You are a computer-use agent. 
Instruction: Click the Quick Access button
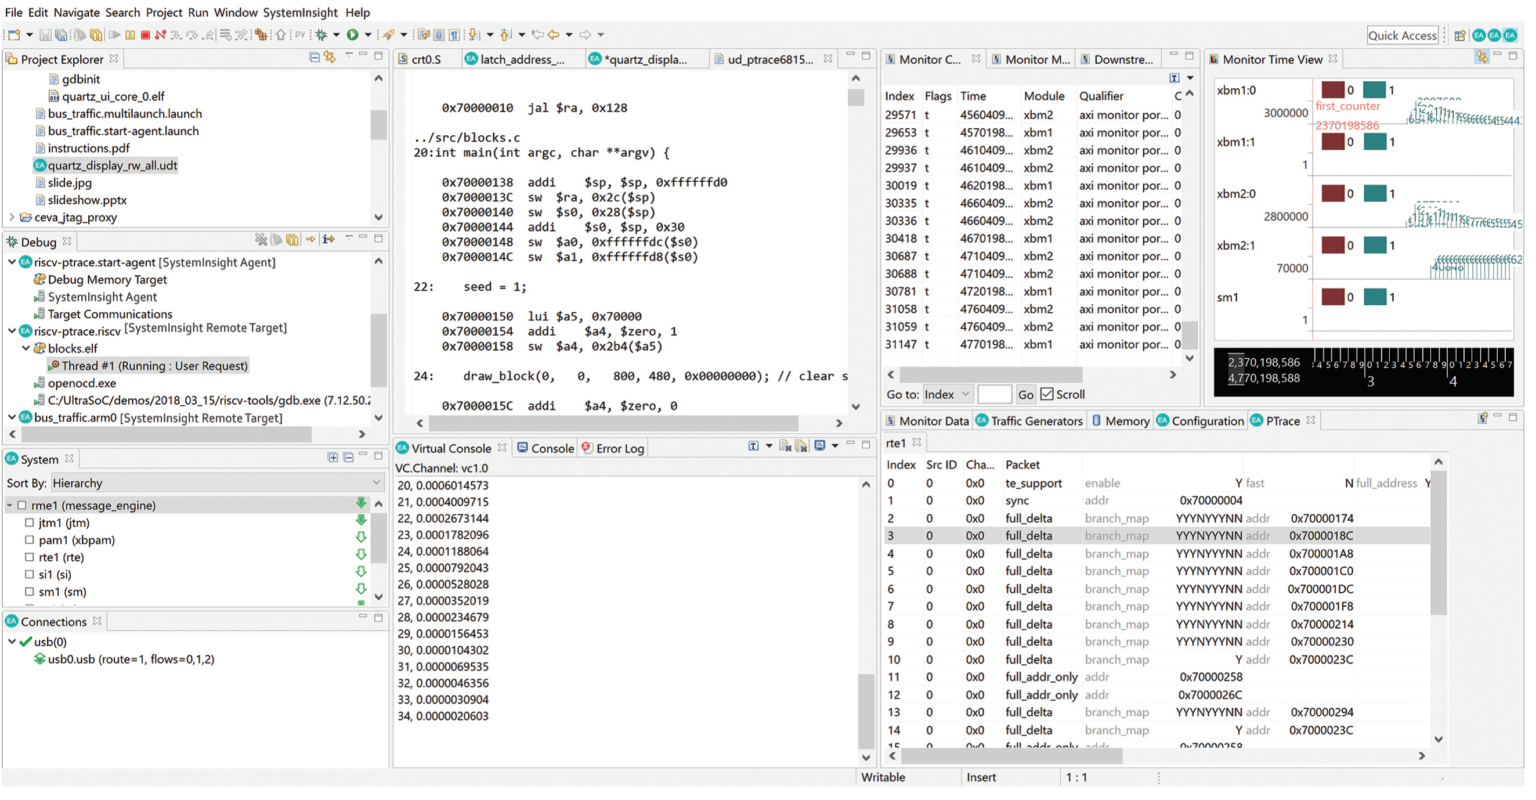(x=1402, y=35)
